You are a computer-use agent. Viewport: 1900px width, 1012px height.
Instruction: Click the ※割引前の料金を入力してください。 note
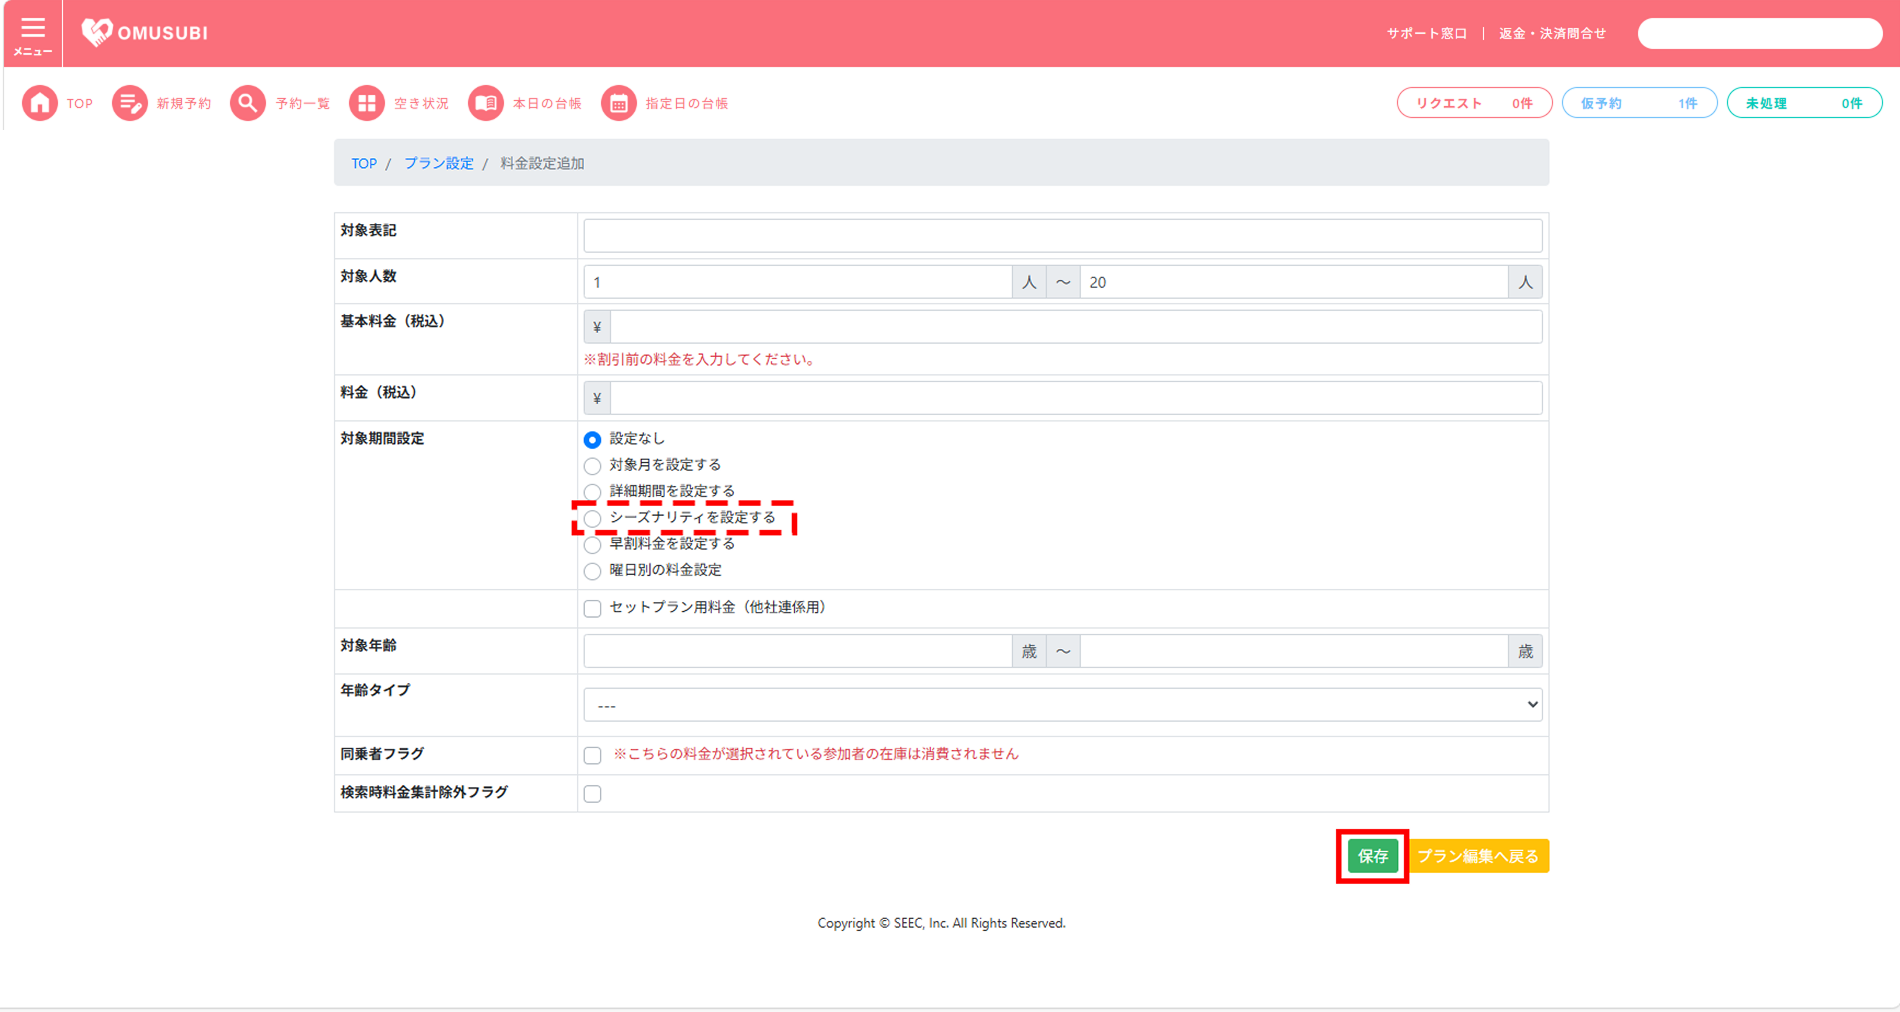coord(700,359)
